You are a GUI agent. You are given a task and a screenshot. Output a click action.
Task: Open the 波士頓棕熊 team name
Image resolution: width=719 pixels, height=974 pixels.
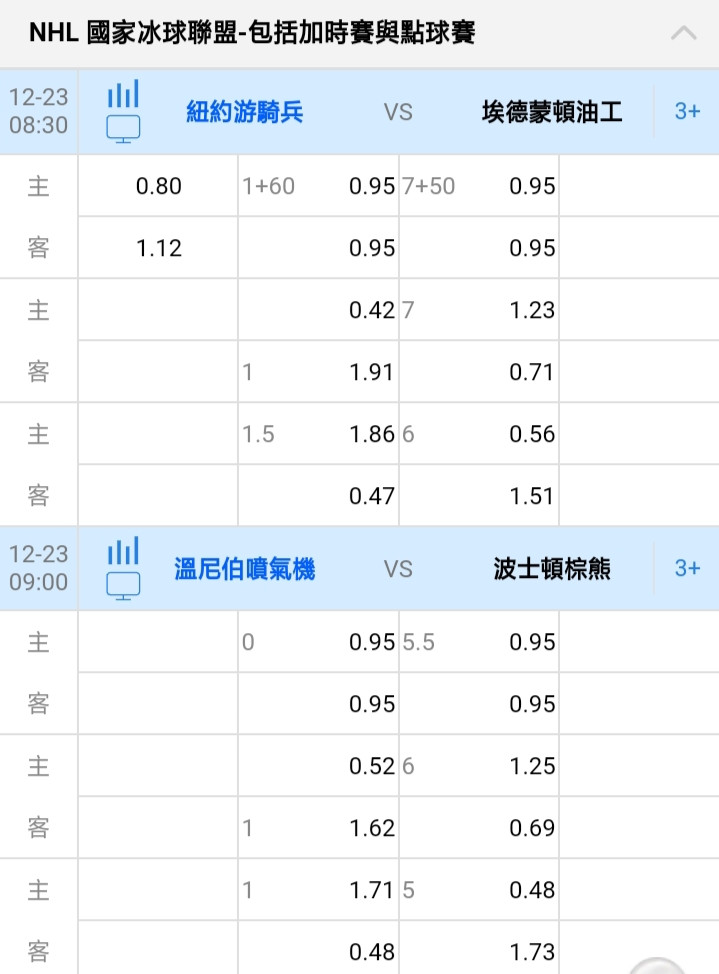pos(552,569)
